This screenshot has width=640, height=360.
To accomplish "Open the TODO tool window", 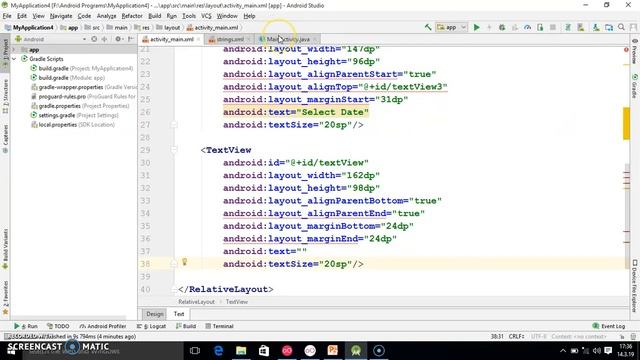I will coord(58,326).
